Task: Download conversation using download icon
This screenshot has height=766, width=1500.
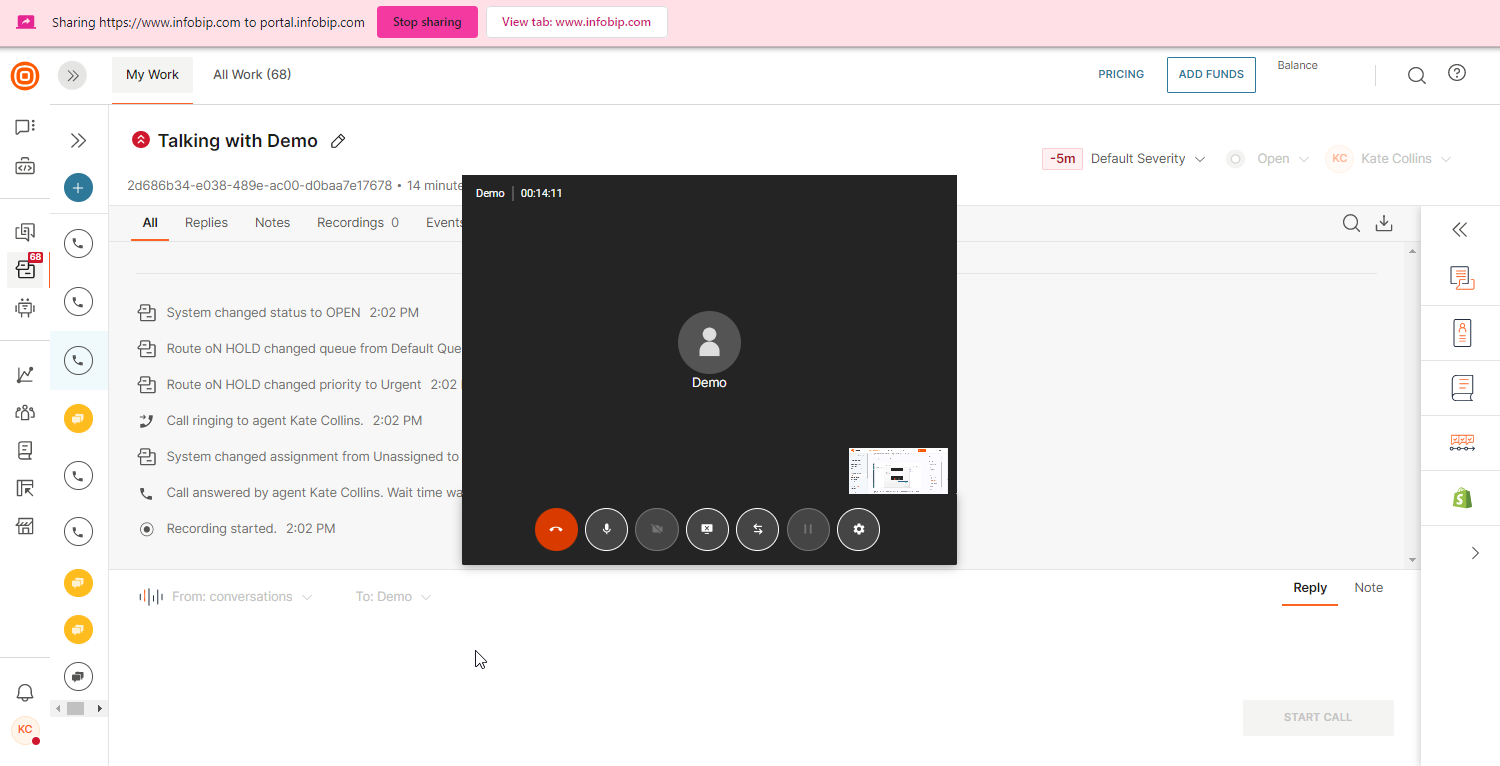Action: coord(1384,223)
